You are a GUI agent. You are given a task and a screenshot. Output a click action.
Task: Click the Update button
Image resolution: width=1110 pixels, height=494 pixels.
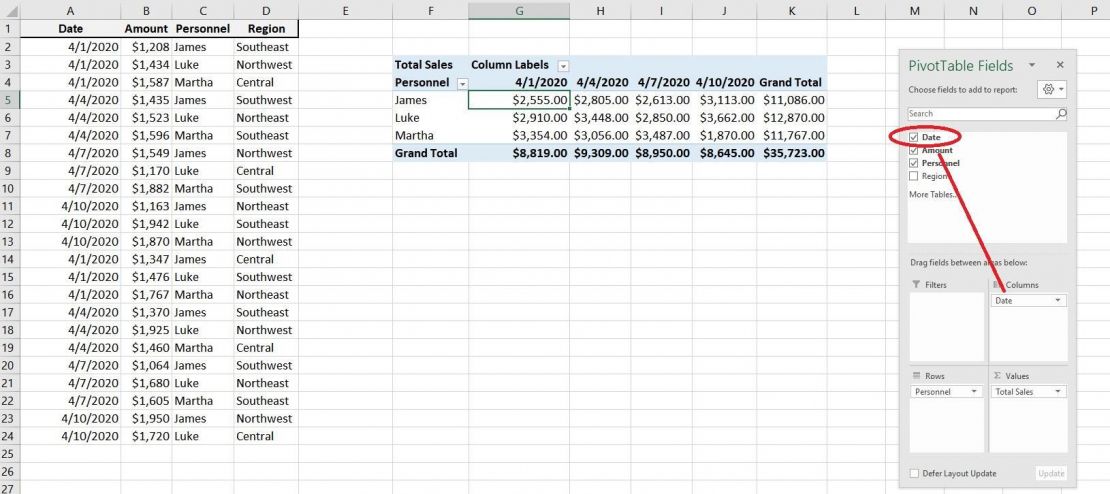1051,473
